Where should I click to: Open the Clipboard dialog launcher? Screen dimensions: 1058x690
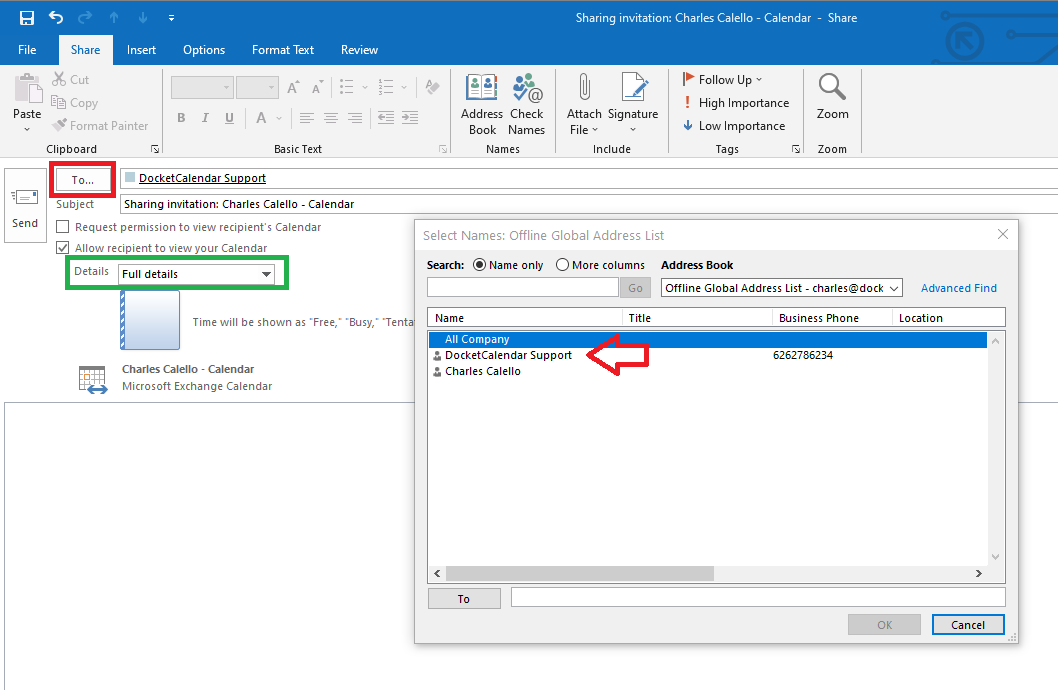coord(155,149)
